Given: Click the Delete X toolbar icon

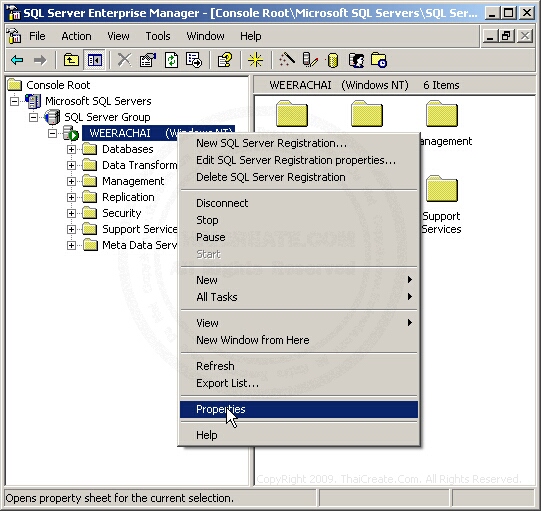Looking at the screenshot, I should [x=125, y=60].
